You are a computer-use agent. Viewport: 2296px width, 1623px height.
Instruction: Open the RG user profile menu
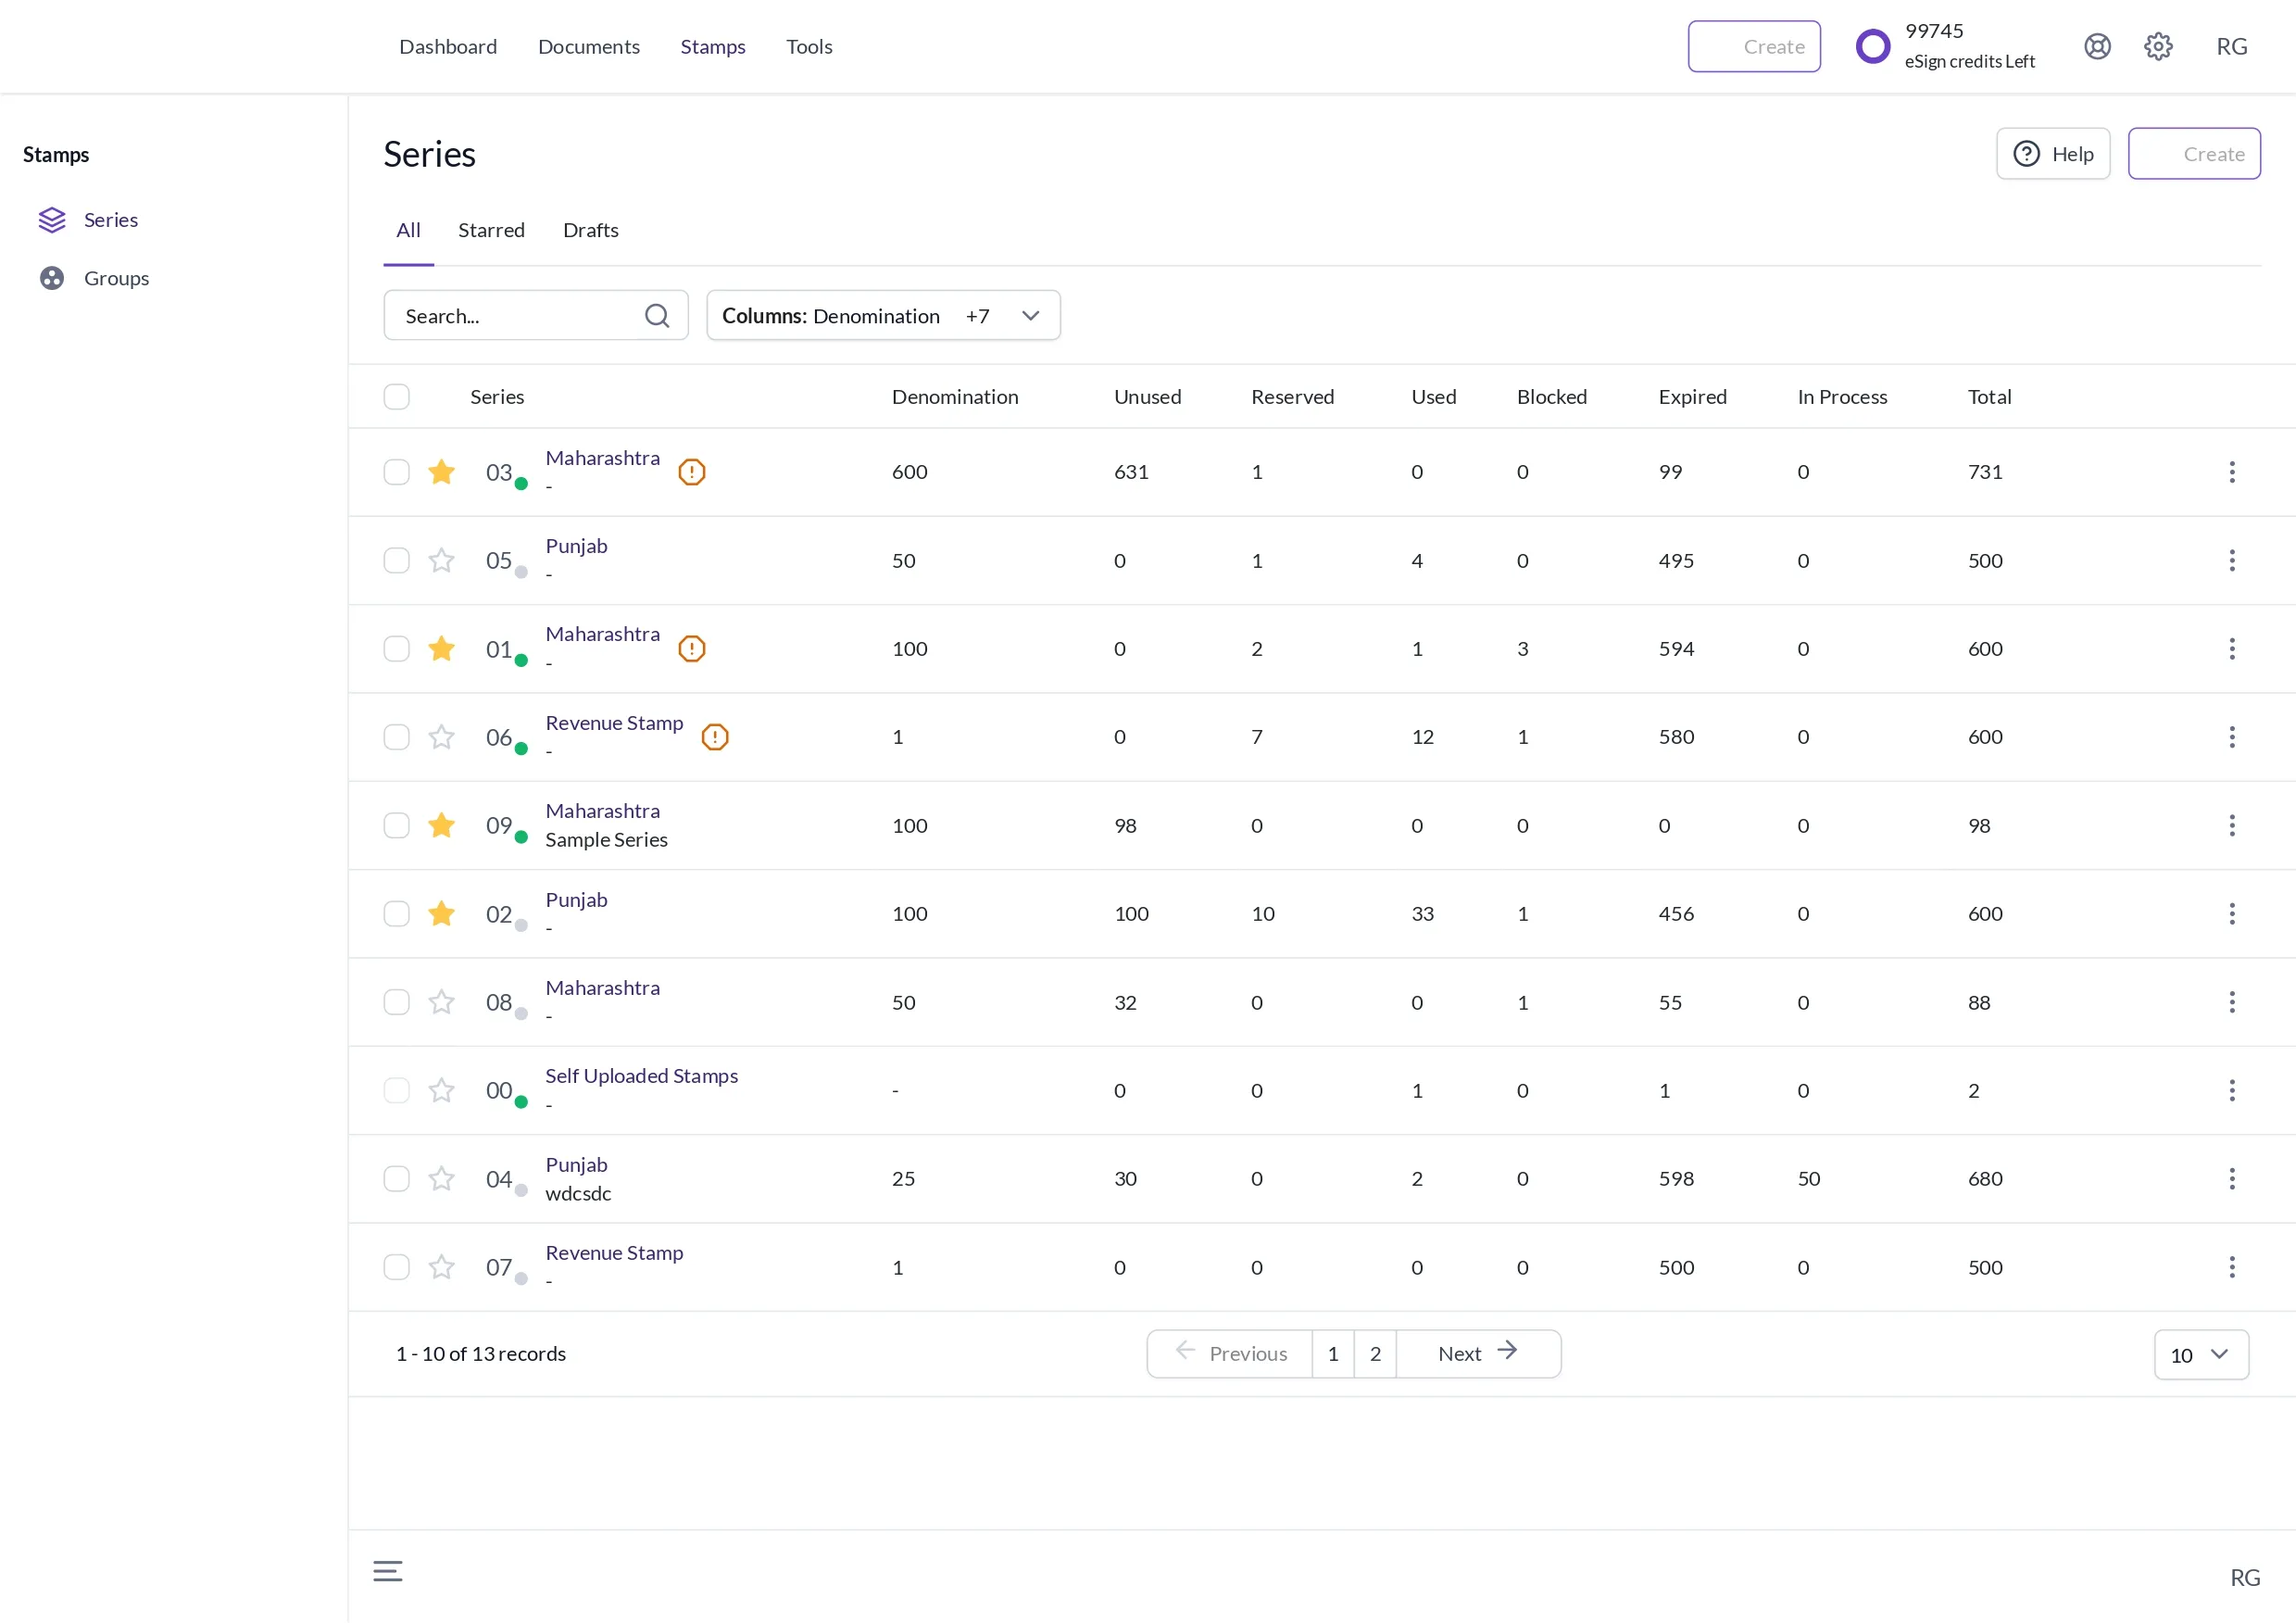coord(2231,47)
